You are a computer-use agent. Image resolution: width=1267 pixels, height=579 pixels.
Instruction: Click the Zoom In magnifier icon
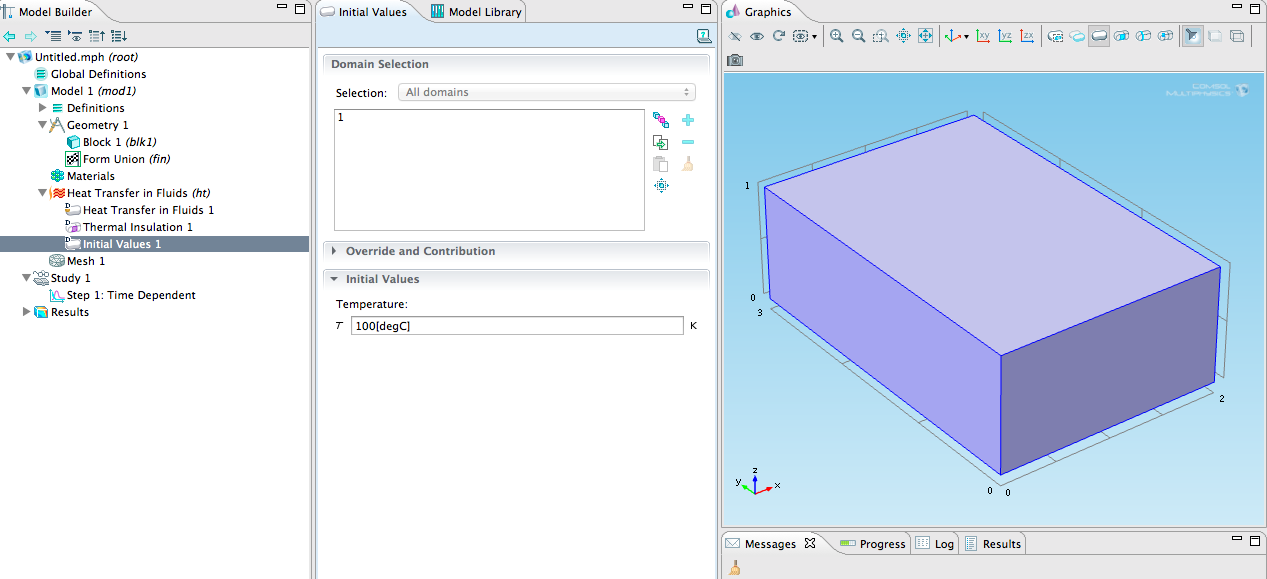coord(836,36)
